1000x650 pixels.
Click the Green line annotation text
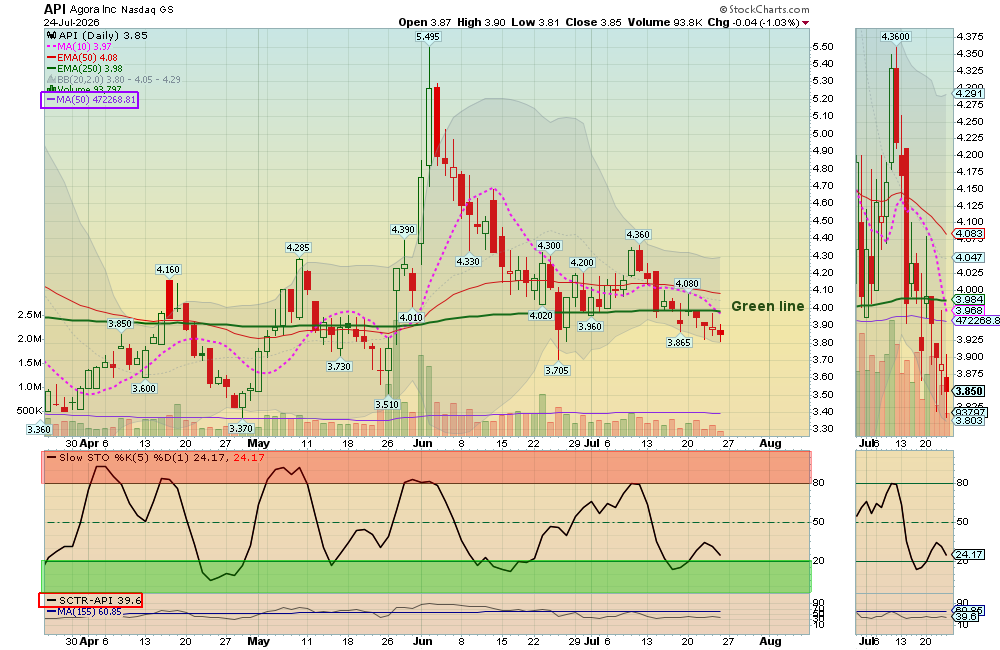pyautogui.click(x=768, y=306)
